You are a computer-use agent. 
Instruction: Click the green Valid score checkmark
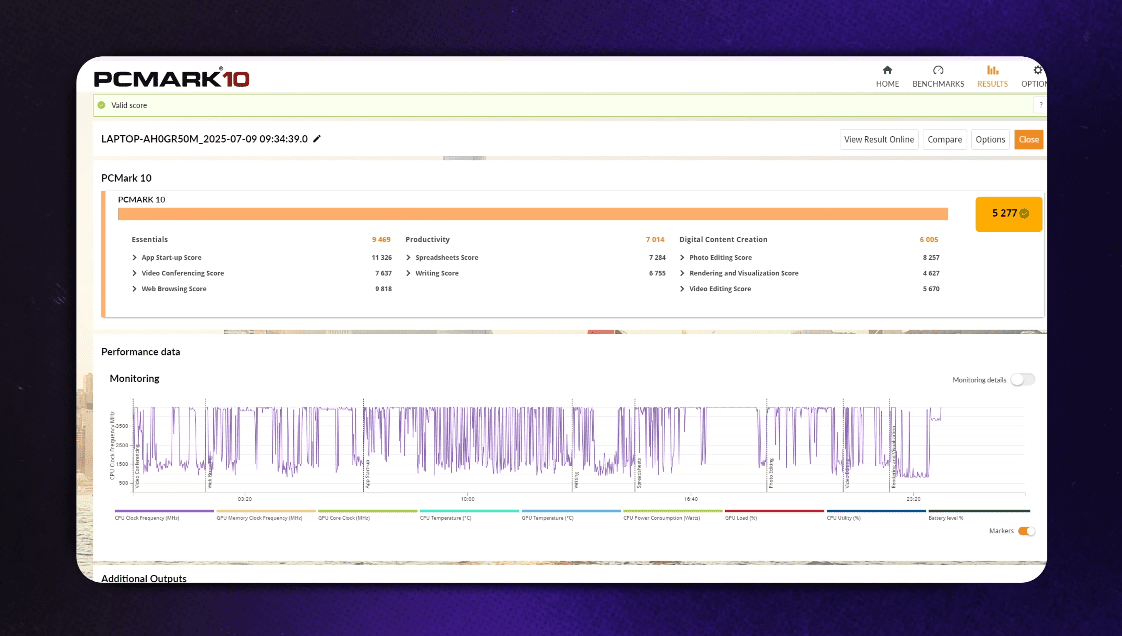(x=102, y=105)
